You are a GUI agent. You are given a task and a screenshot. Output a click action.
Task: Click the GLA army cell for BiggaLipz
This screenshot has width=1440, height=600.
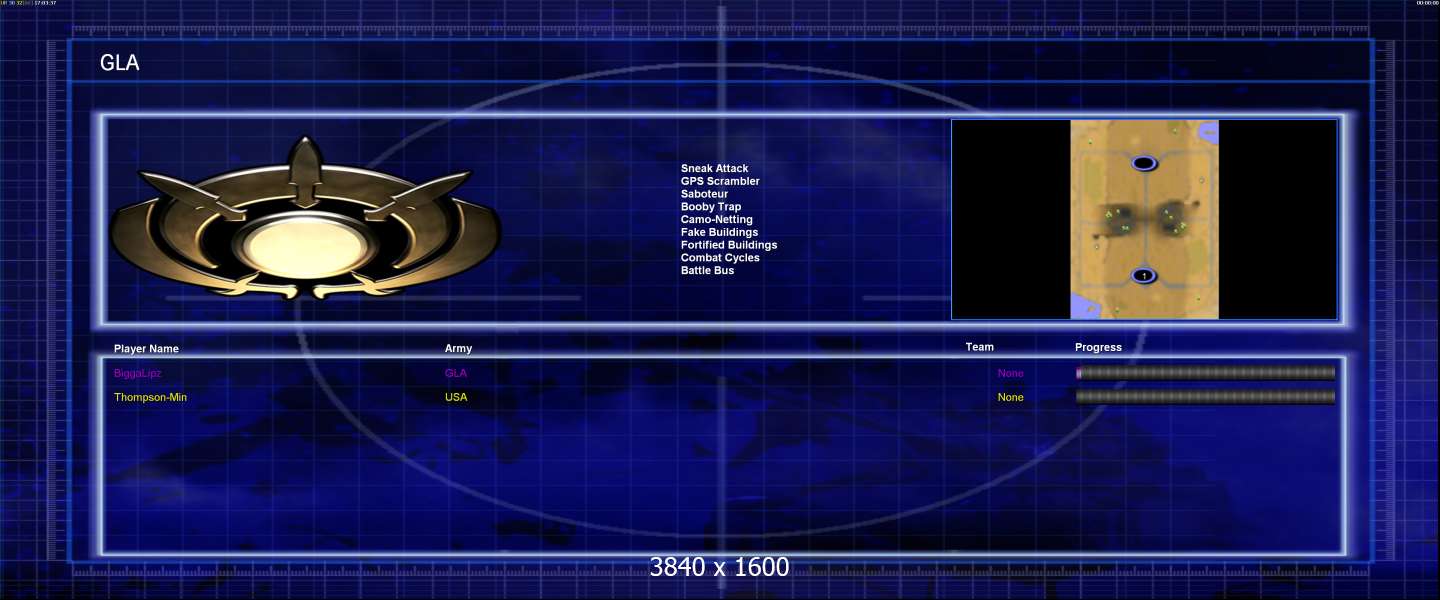click(455, 373)
